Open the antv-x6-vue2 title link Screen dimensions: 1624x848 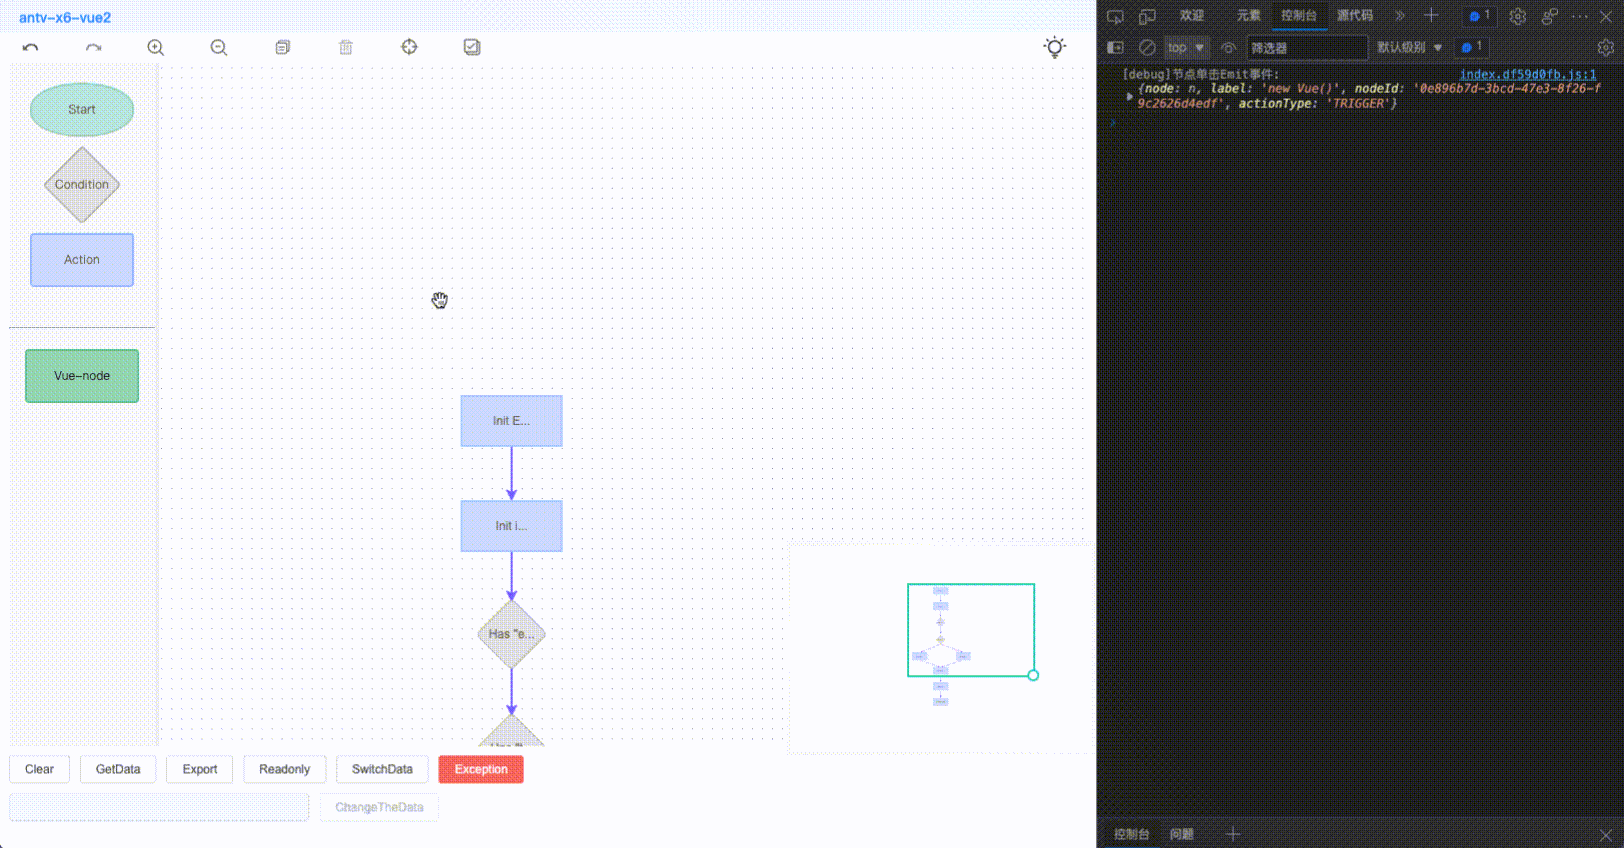point(65,18)
